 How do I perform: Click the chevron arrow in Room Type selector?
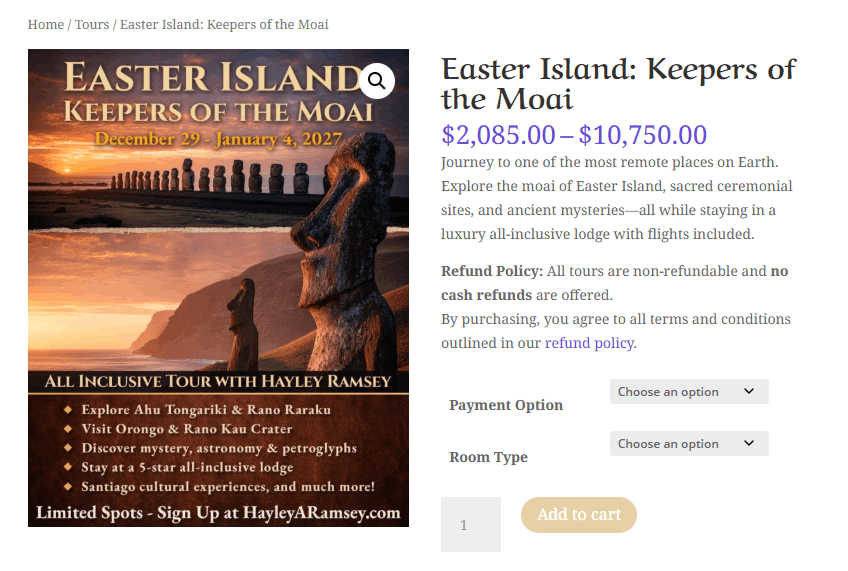click(x=749, y=444)
